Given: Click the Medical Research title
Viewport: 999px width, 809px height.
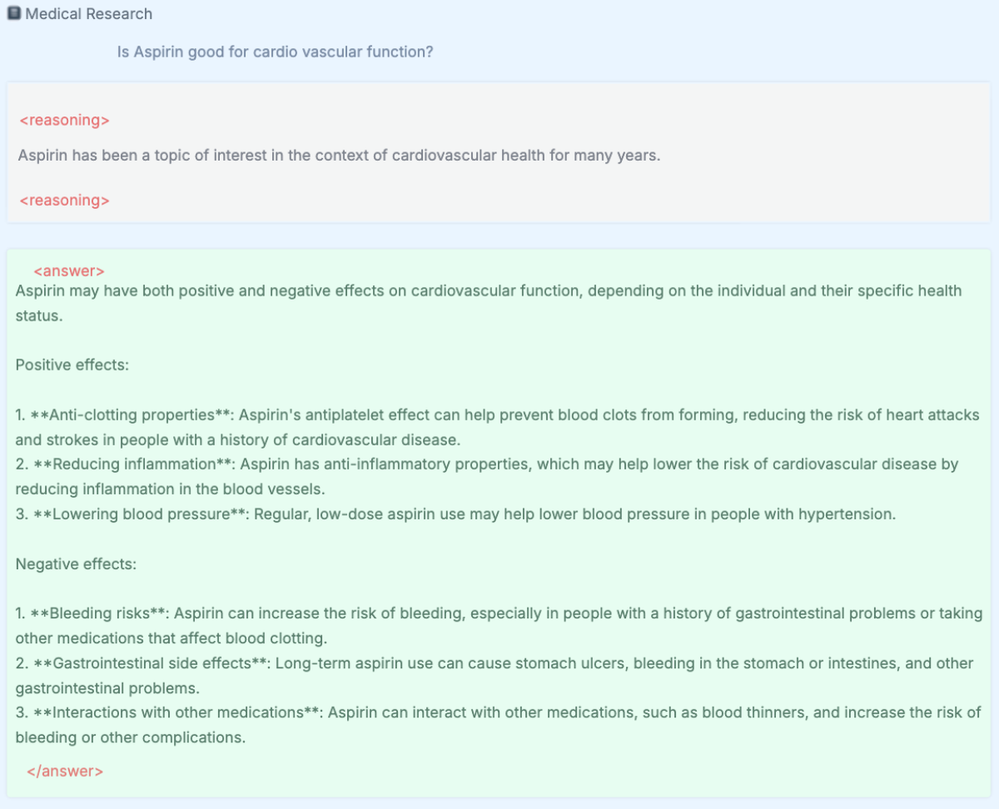Looking at the screenshot, I should pyautogui.click(x=89, y=14).
